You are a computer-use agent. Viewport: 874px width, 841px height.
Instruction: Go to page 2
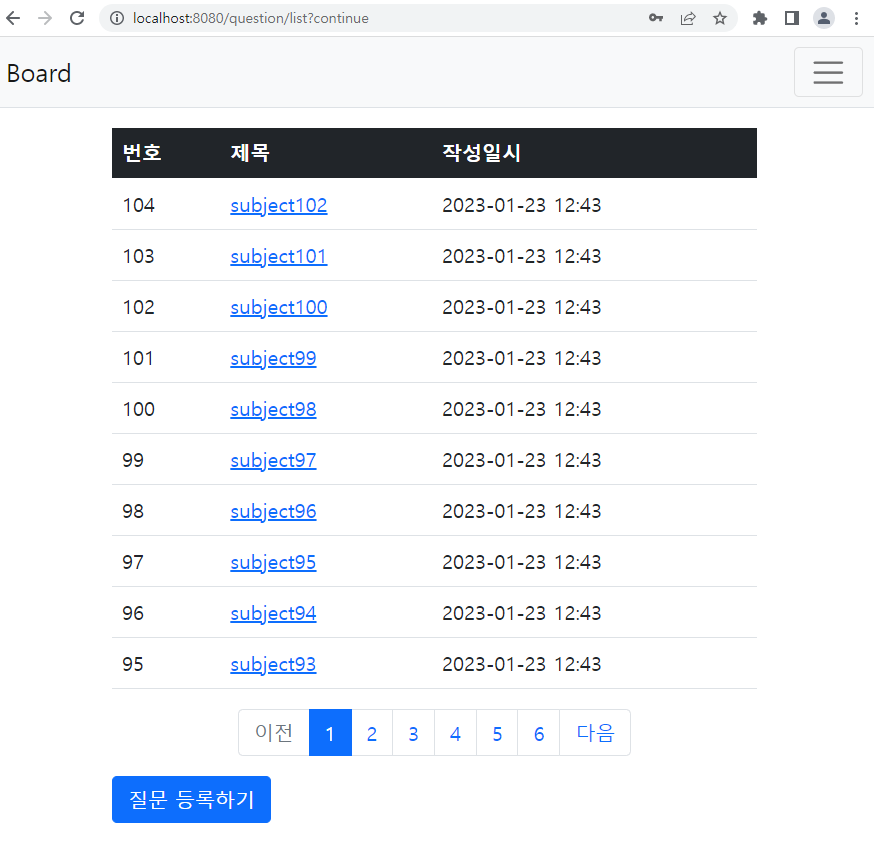tap(372, 732)
